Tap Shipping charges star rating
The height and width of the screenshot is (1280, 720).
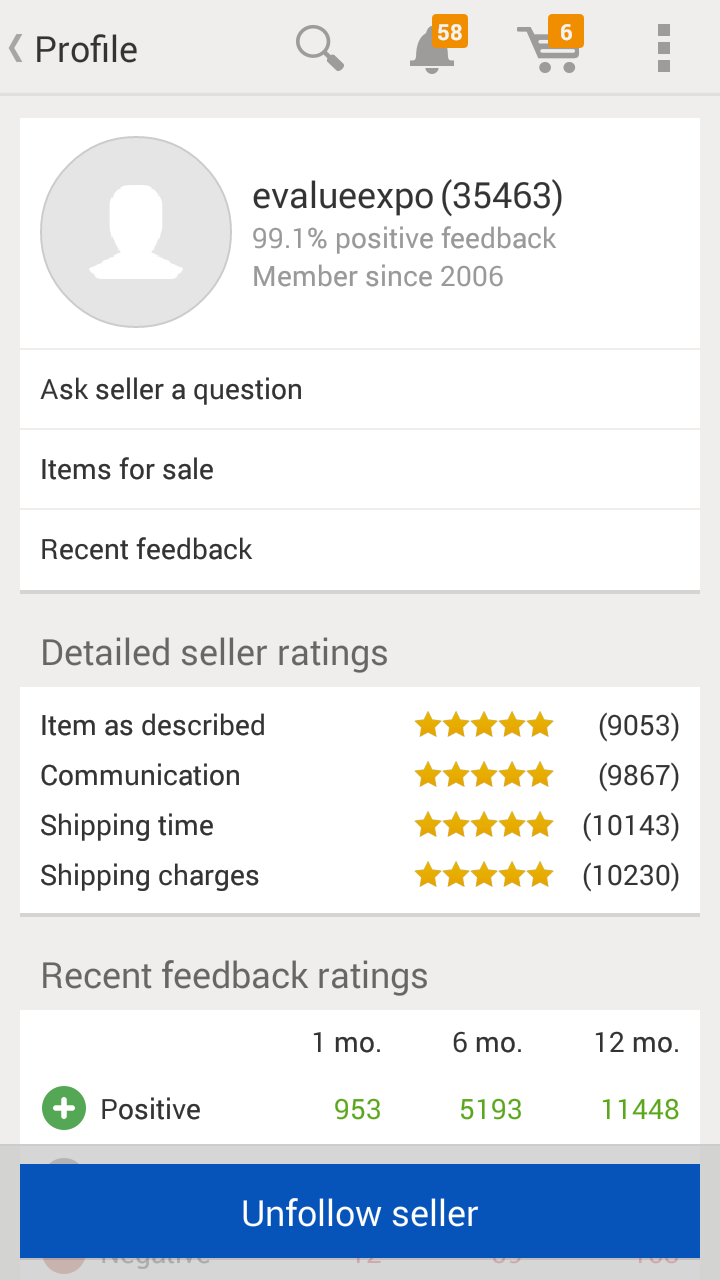(484, 876)
